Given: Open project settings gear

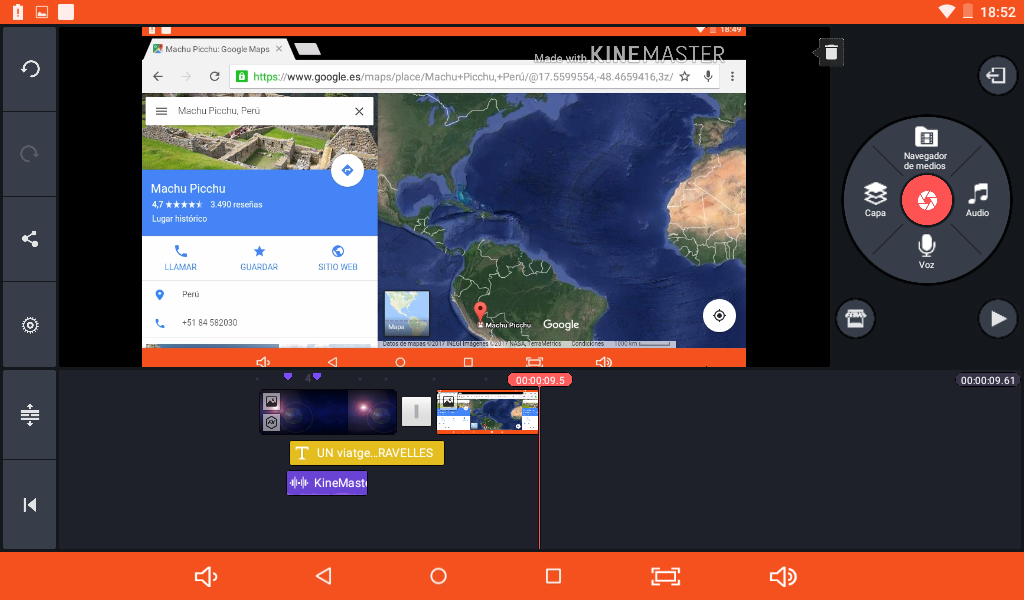Looking at the screenshot, I should click(30, 325).
